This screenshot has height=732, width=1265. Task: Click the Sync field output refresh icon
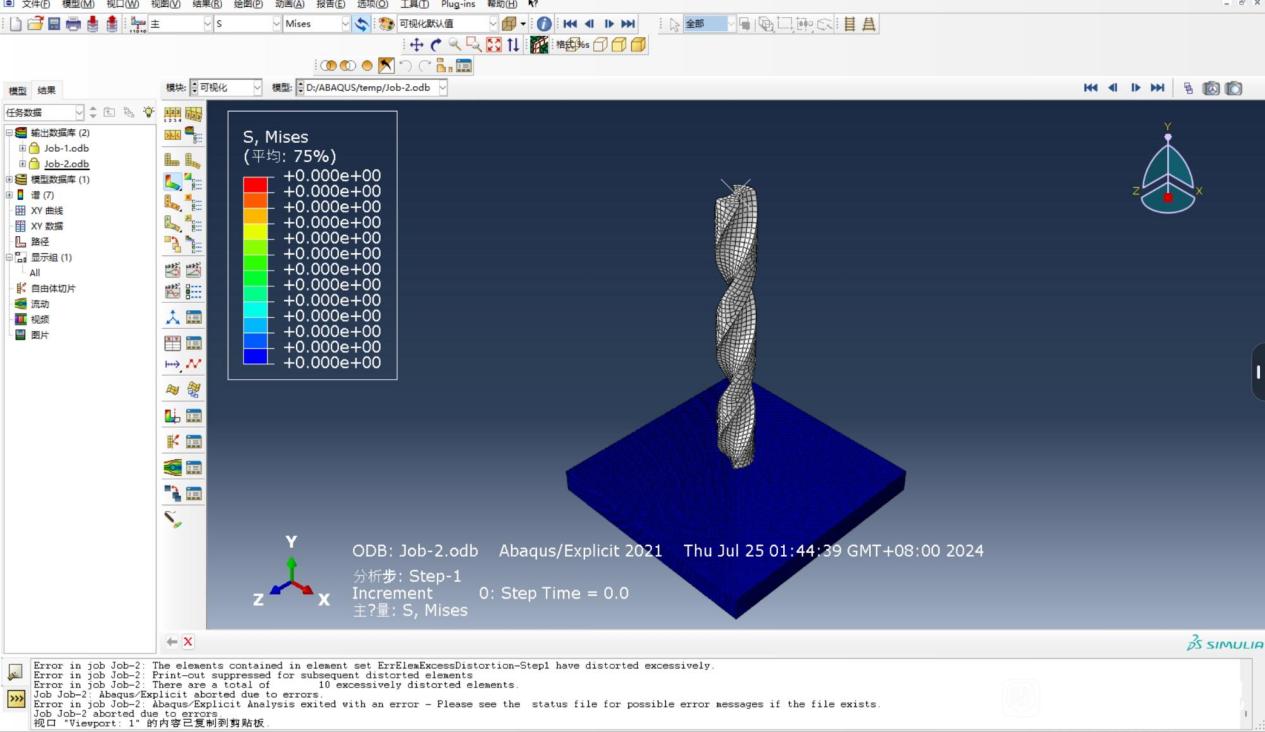click(x=362, y=24)
